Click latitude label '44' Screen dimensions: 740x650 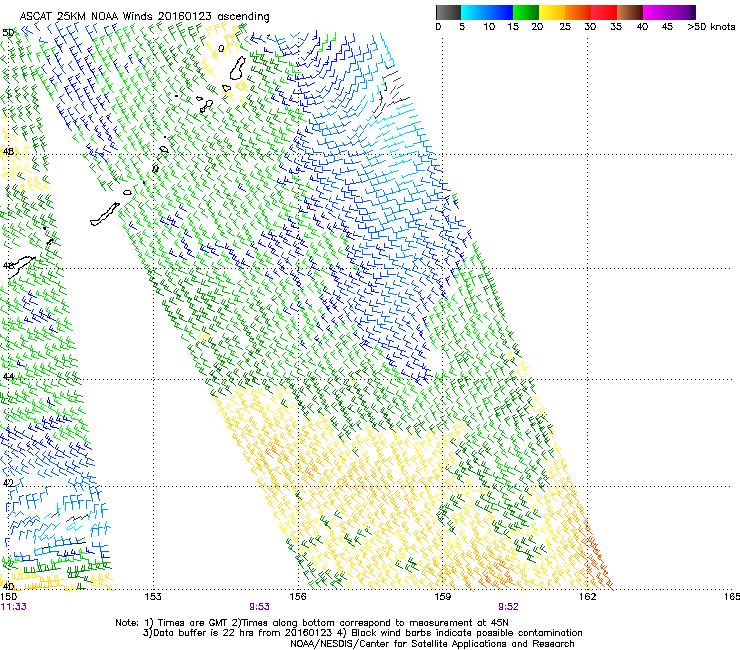click(x=8, y=377)
